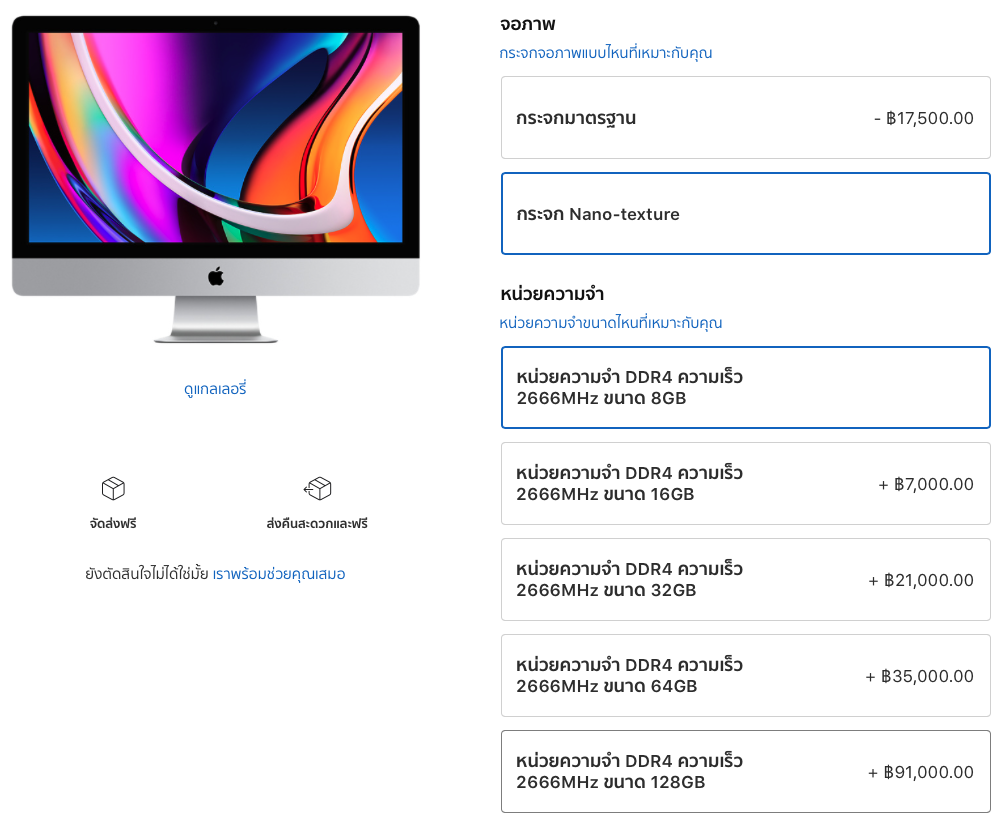This screenshot has height=826, width=1004.
Task: Pick the 32GB DDR4 memory option
Action: point(745,580)
